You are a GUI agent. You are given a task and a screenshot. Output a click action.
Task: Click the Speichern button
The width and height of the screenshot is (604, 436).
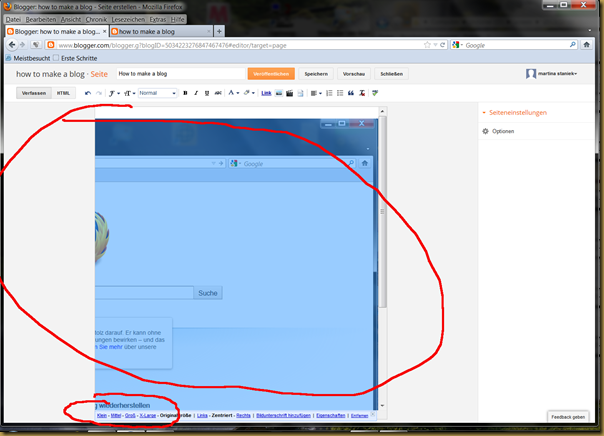pyautogui.click(x=316, y=74)
